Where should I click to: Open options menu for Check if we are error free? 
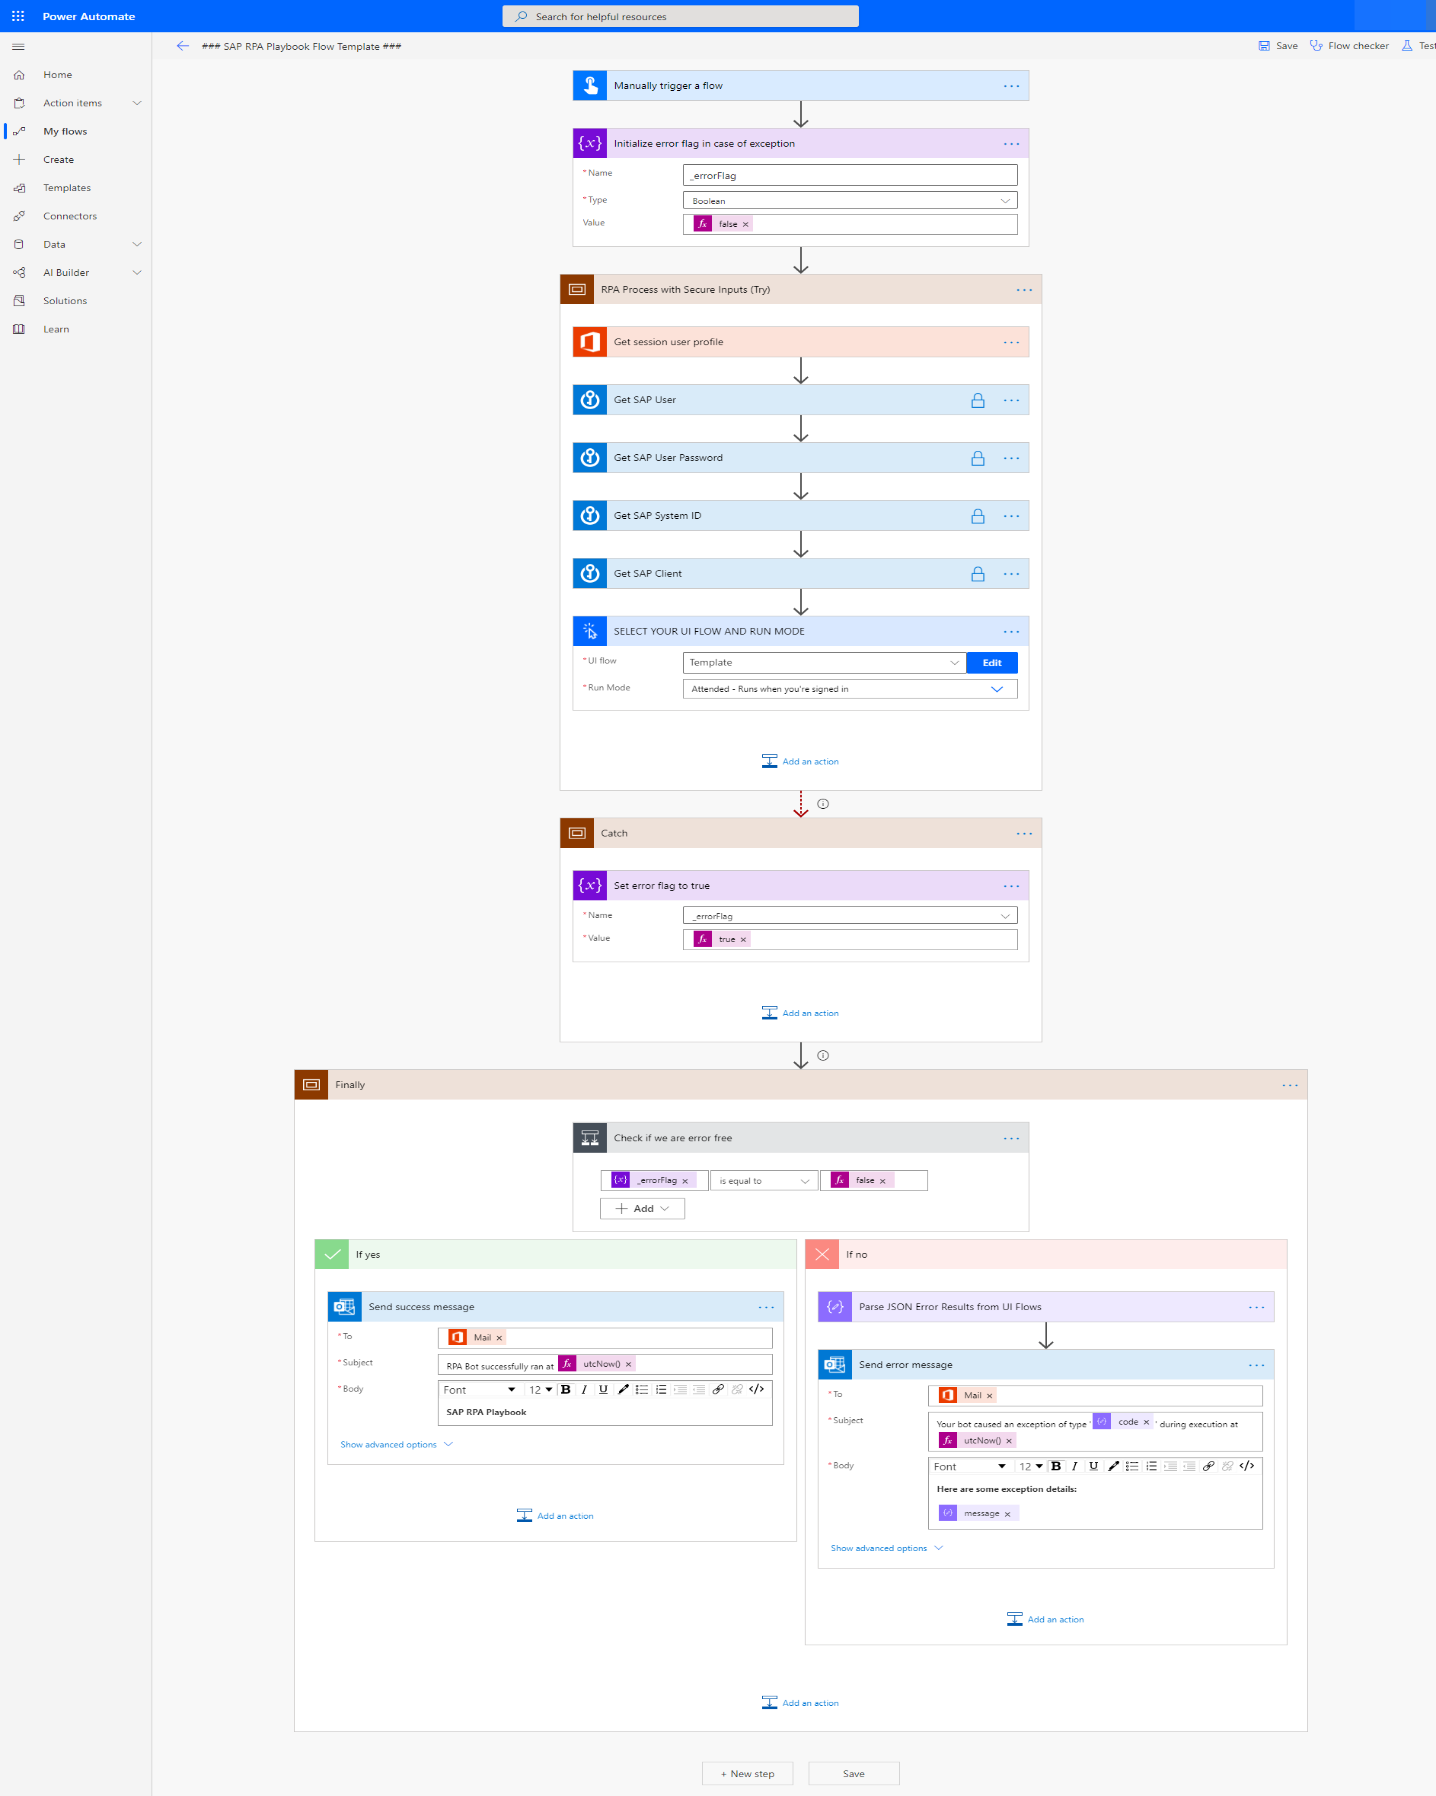[1012, 1138]
